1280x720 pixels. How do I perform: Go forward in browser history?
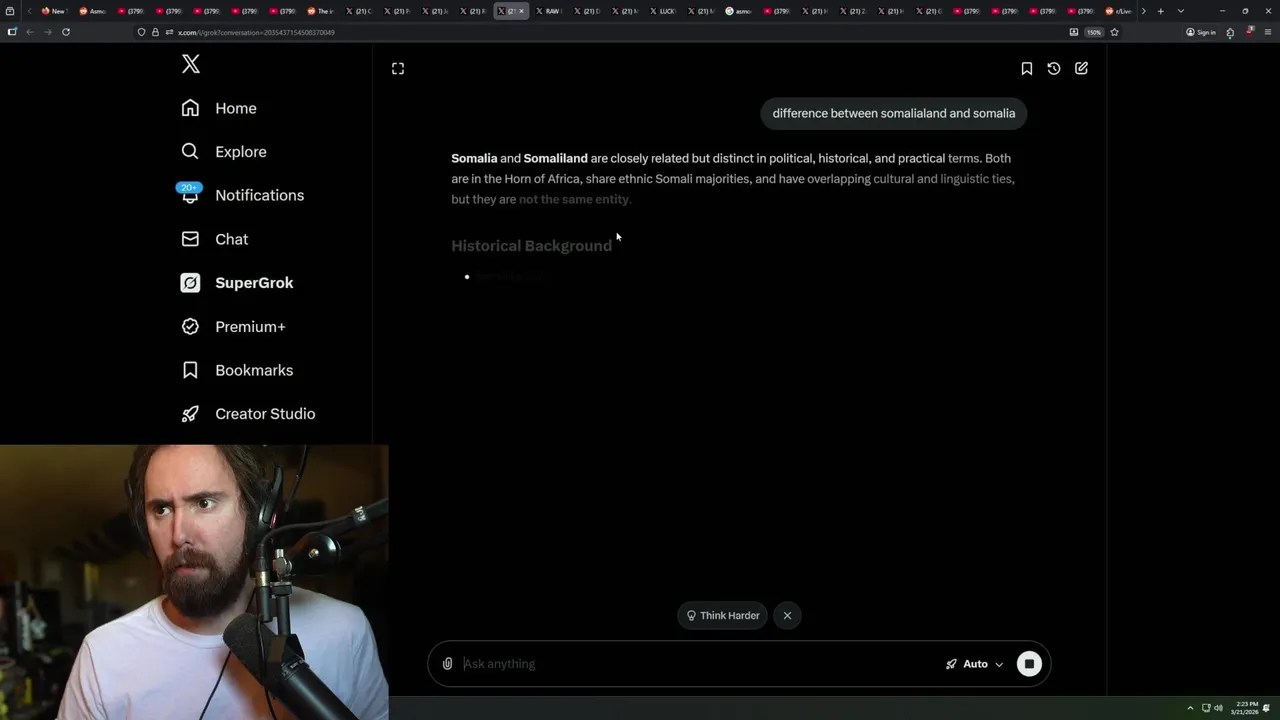coord(47,32)
